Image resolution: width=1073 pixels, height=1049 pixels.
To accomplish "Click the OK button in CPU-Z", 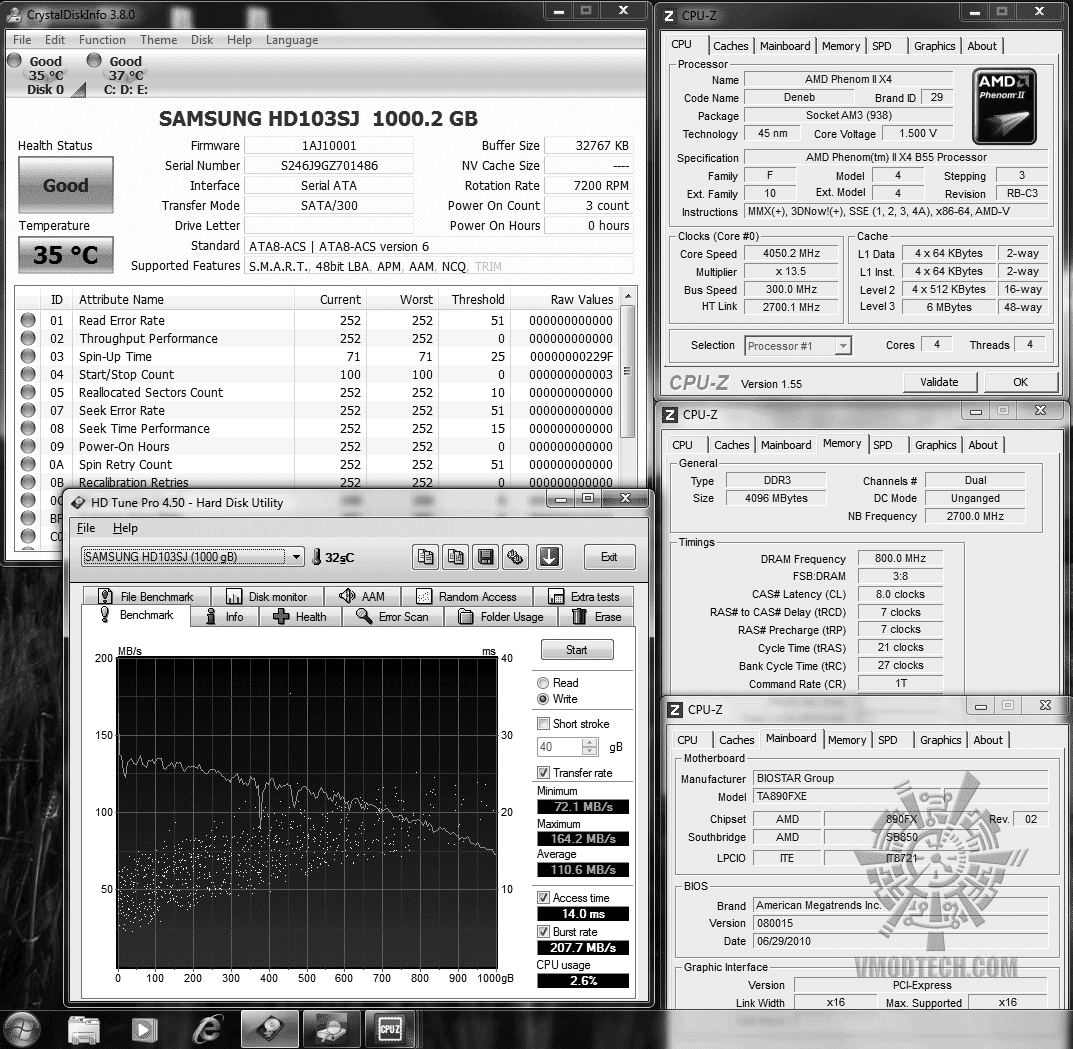I will 1020,382.
